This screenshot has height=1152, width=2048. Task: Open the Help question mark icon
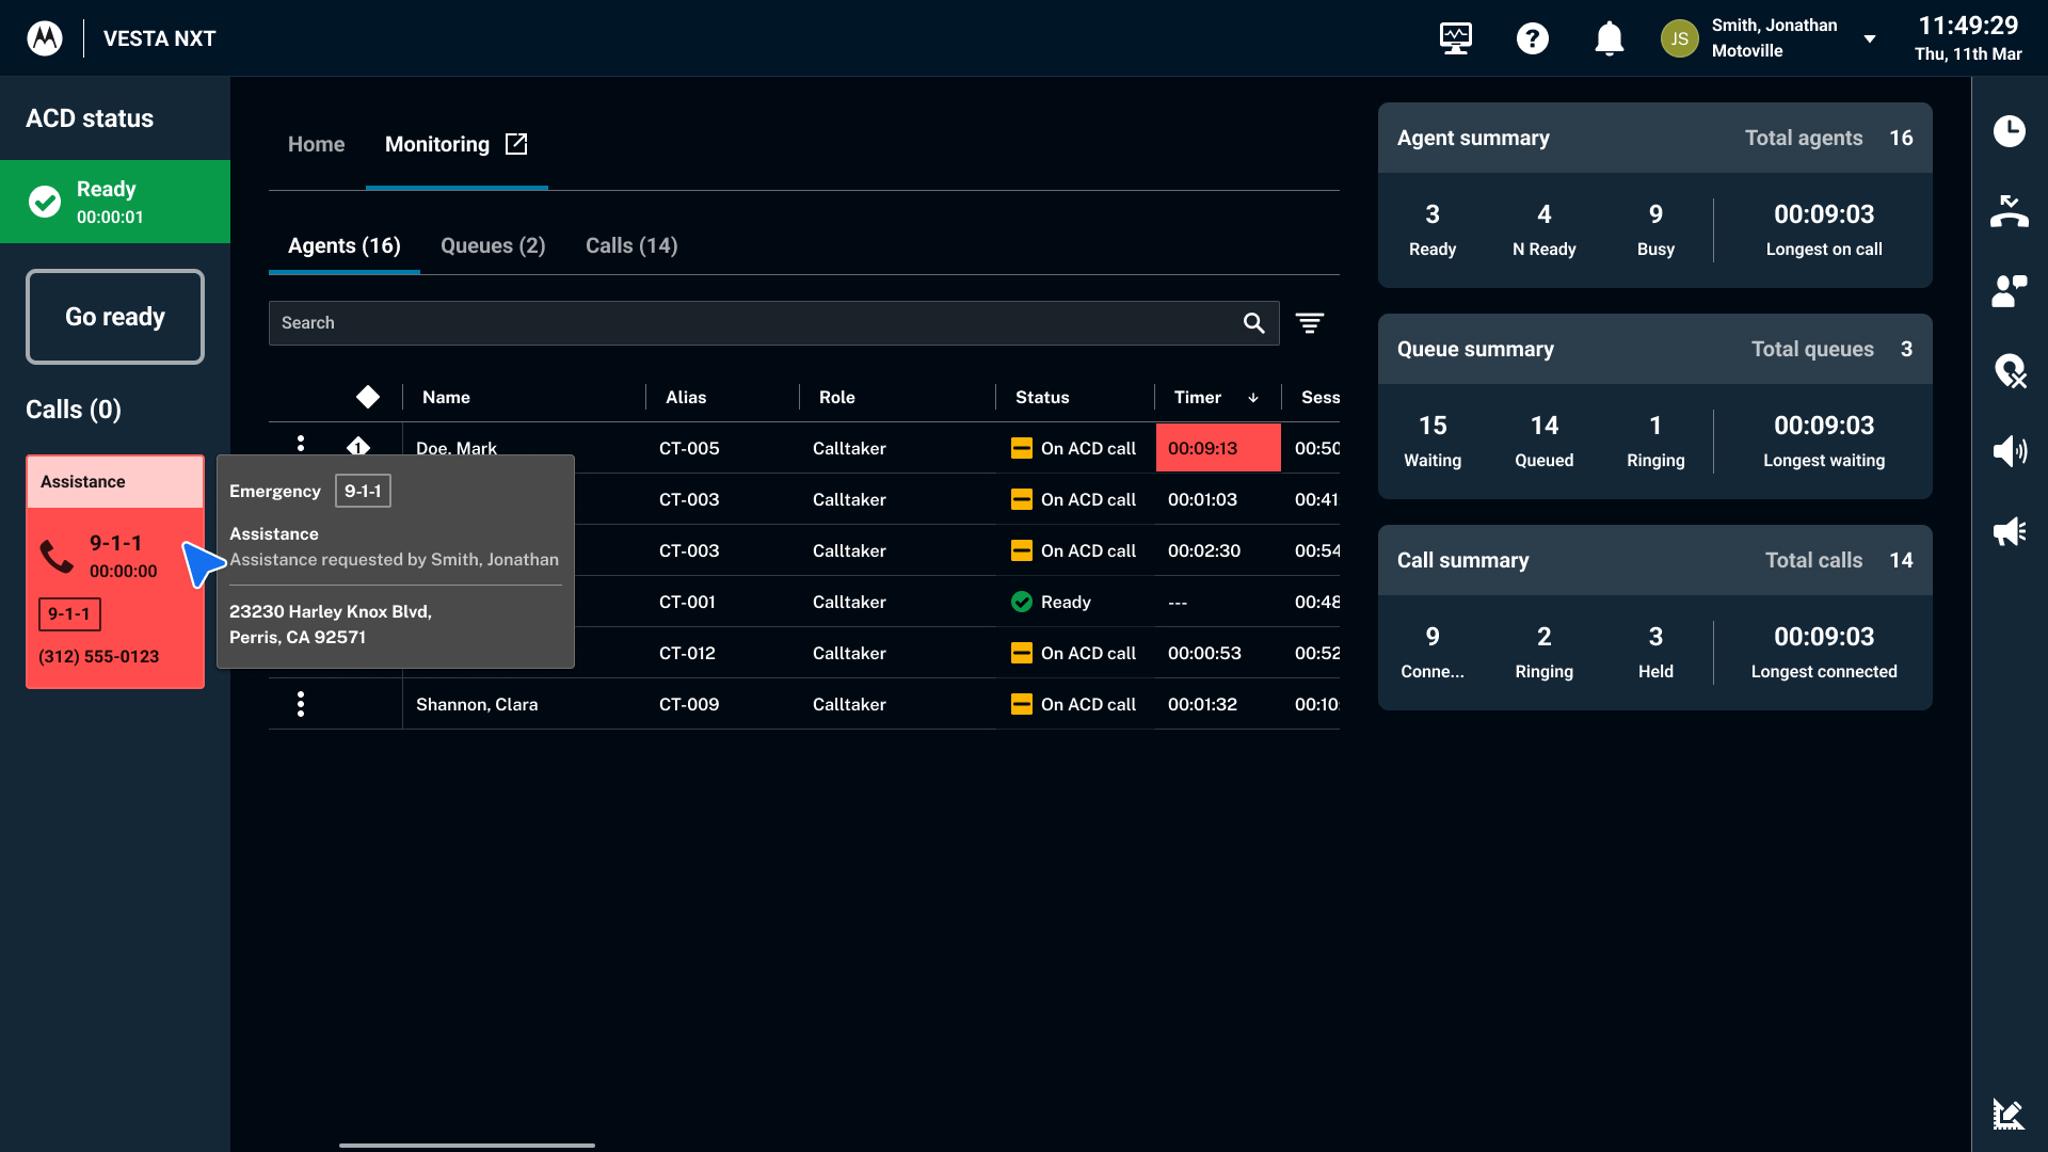[x=1532, y=38]
